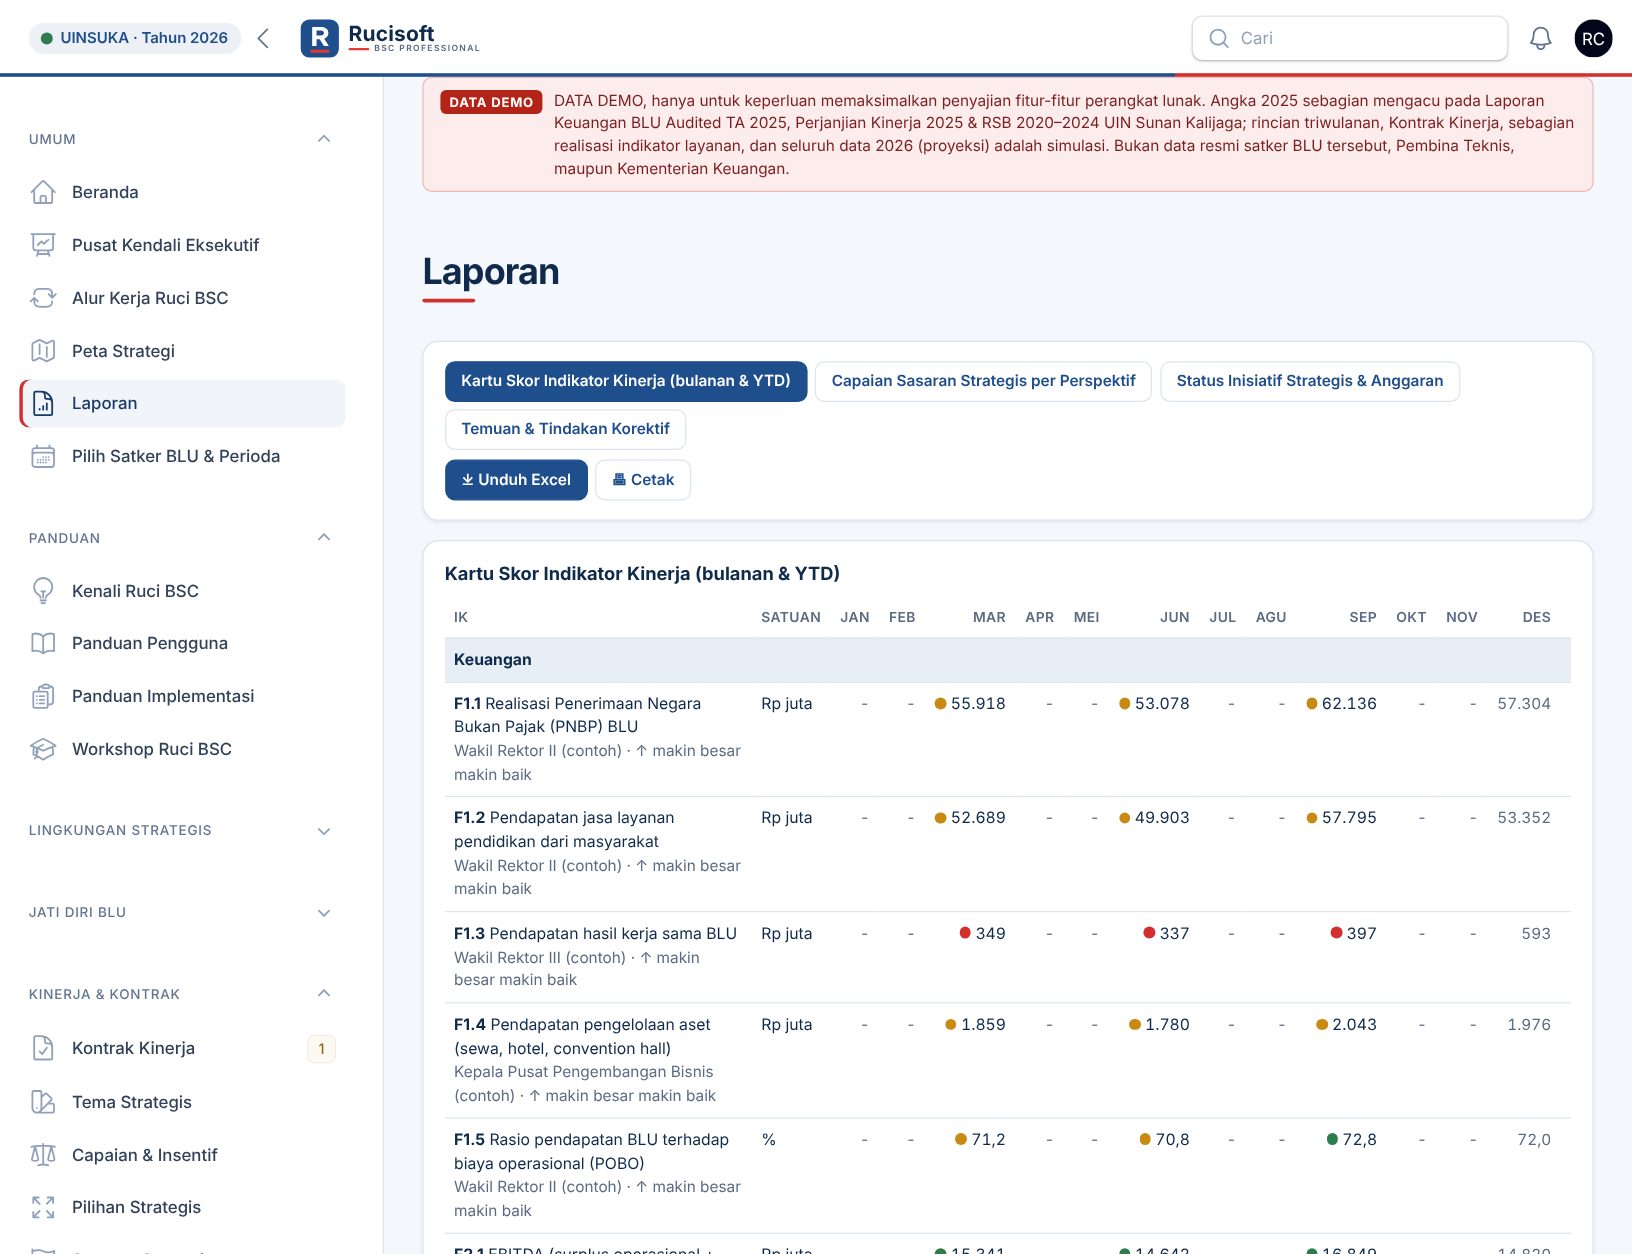Open the notifications bell icon
The width and height of the screenshot is (1632, 1254).
tap(1540, 38)
